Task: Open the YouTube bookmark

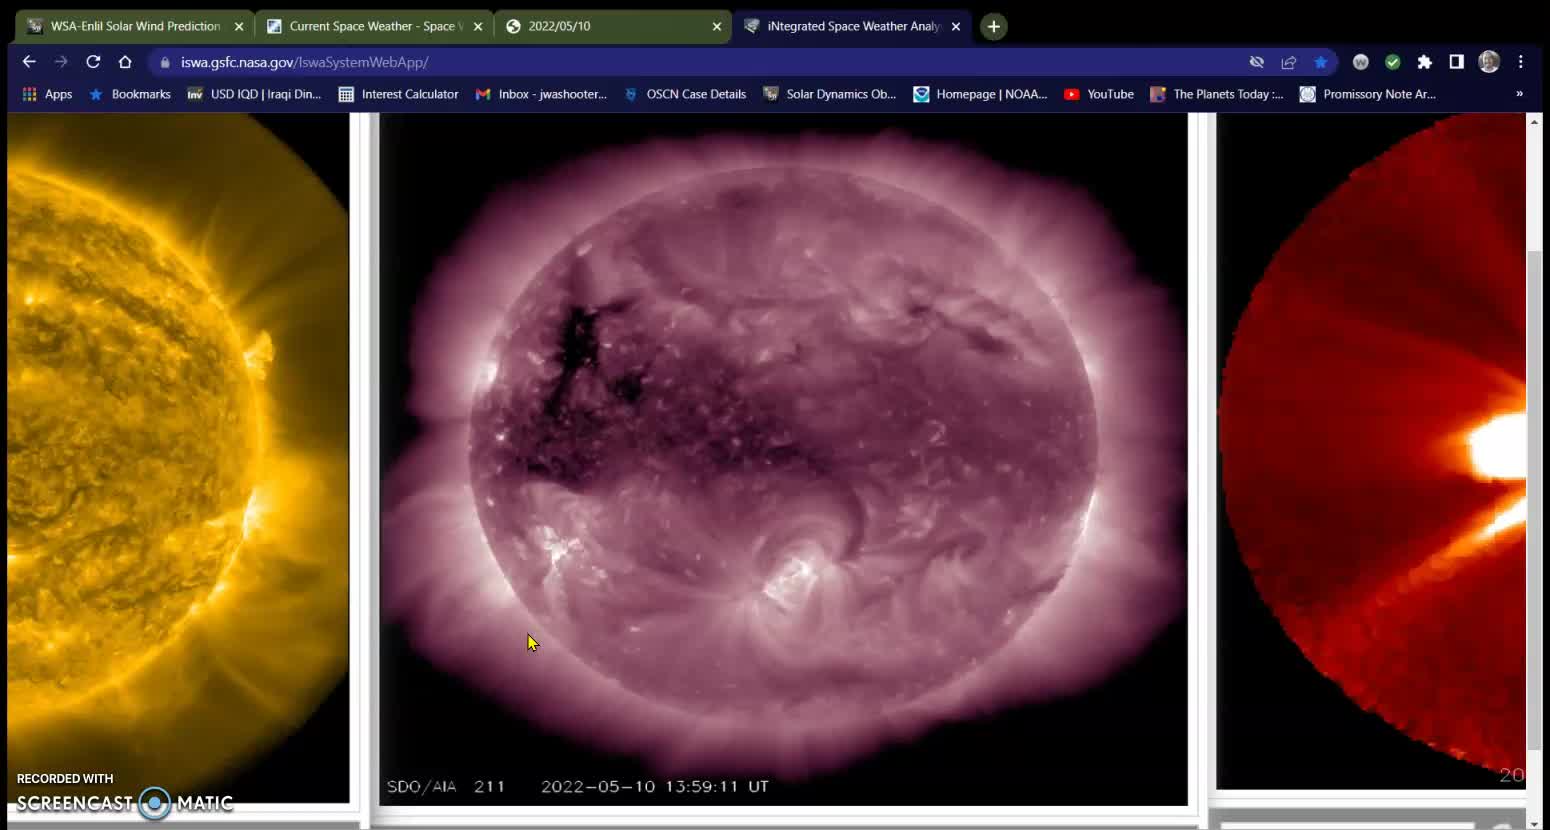Action: [x=1098, y=94]
